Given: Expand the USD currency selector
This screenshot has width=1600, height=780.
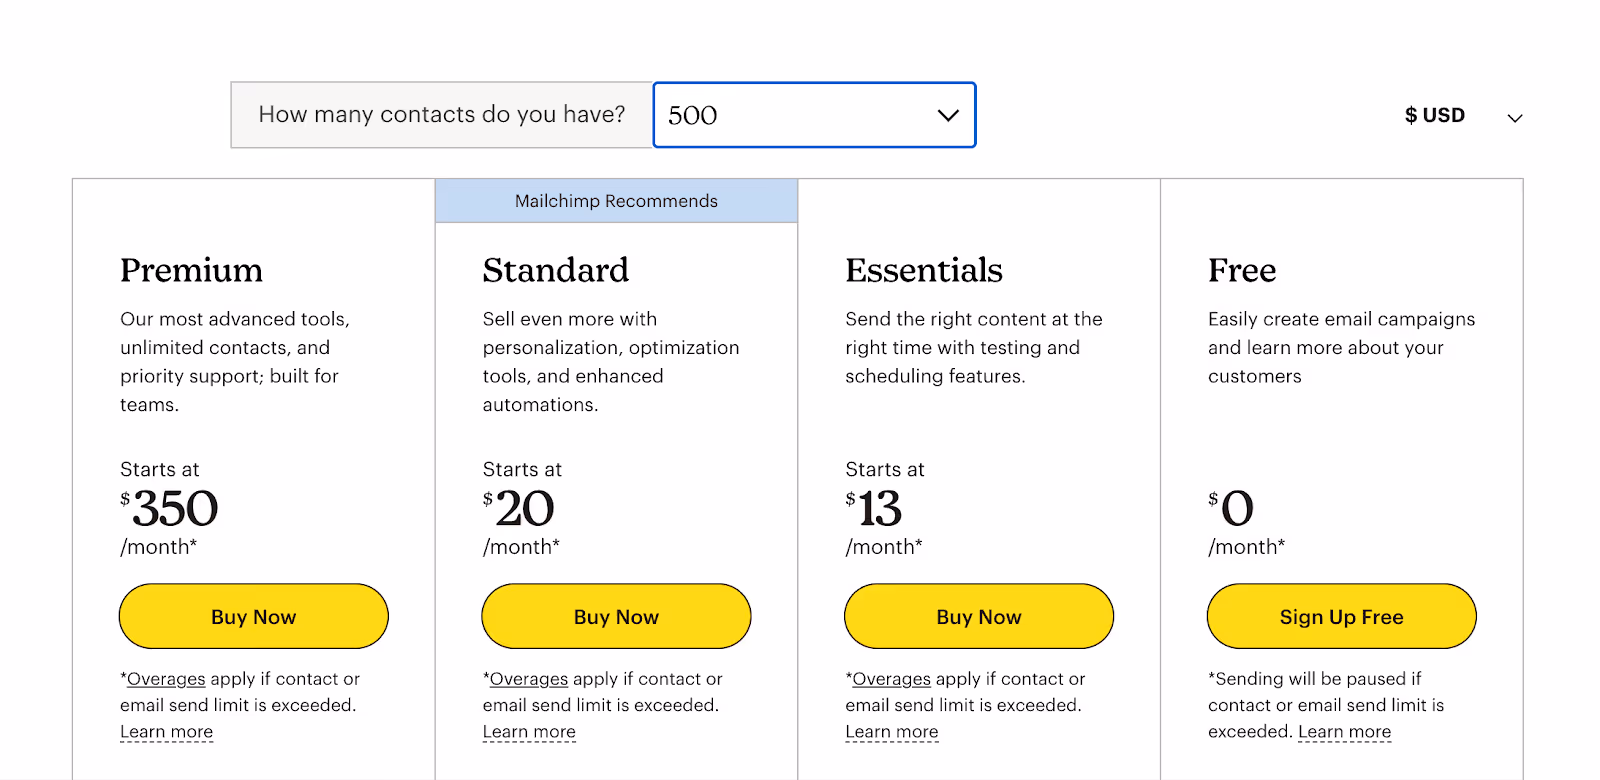Looking at the screenshot, I should (x=1463, y=116).
